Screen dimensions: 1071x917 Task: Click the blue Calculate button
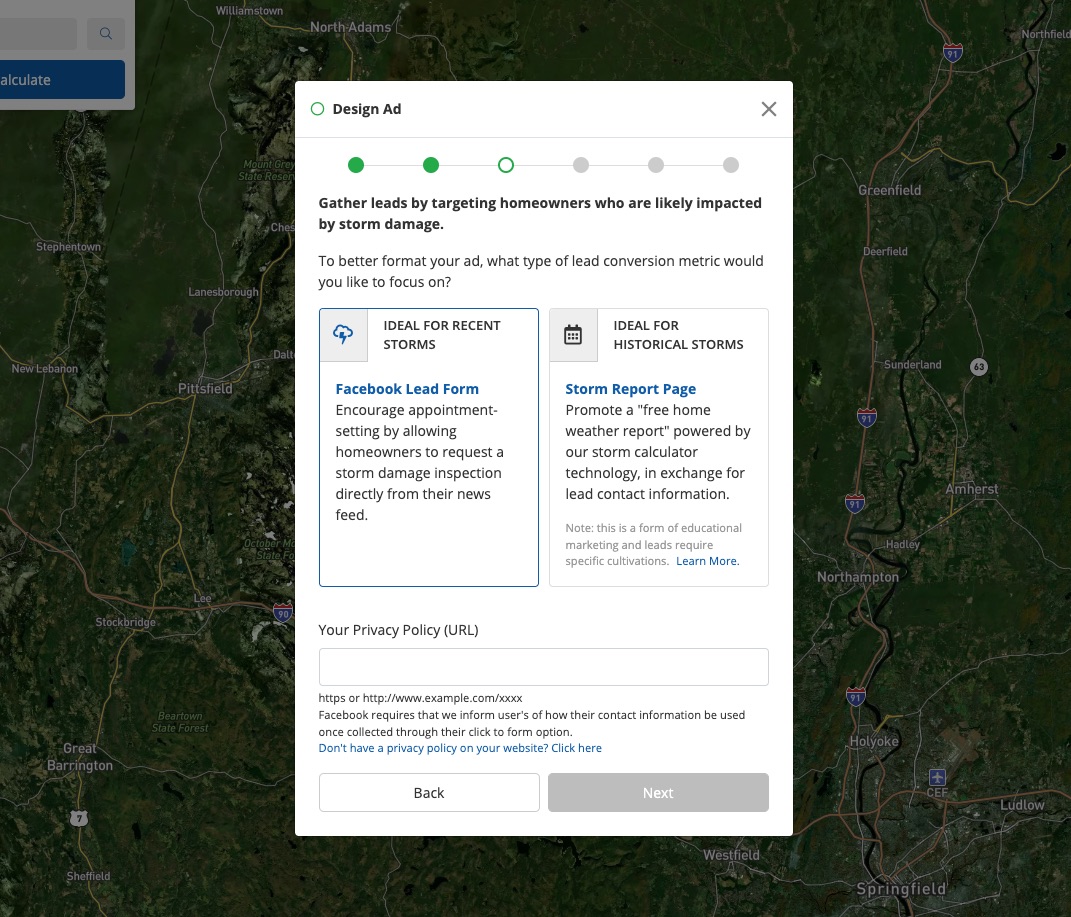[60, 80]
